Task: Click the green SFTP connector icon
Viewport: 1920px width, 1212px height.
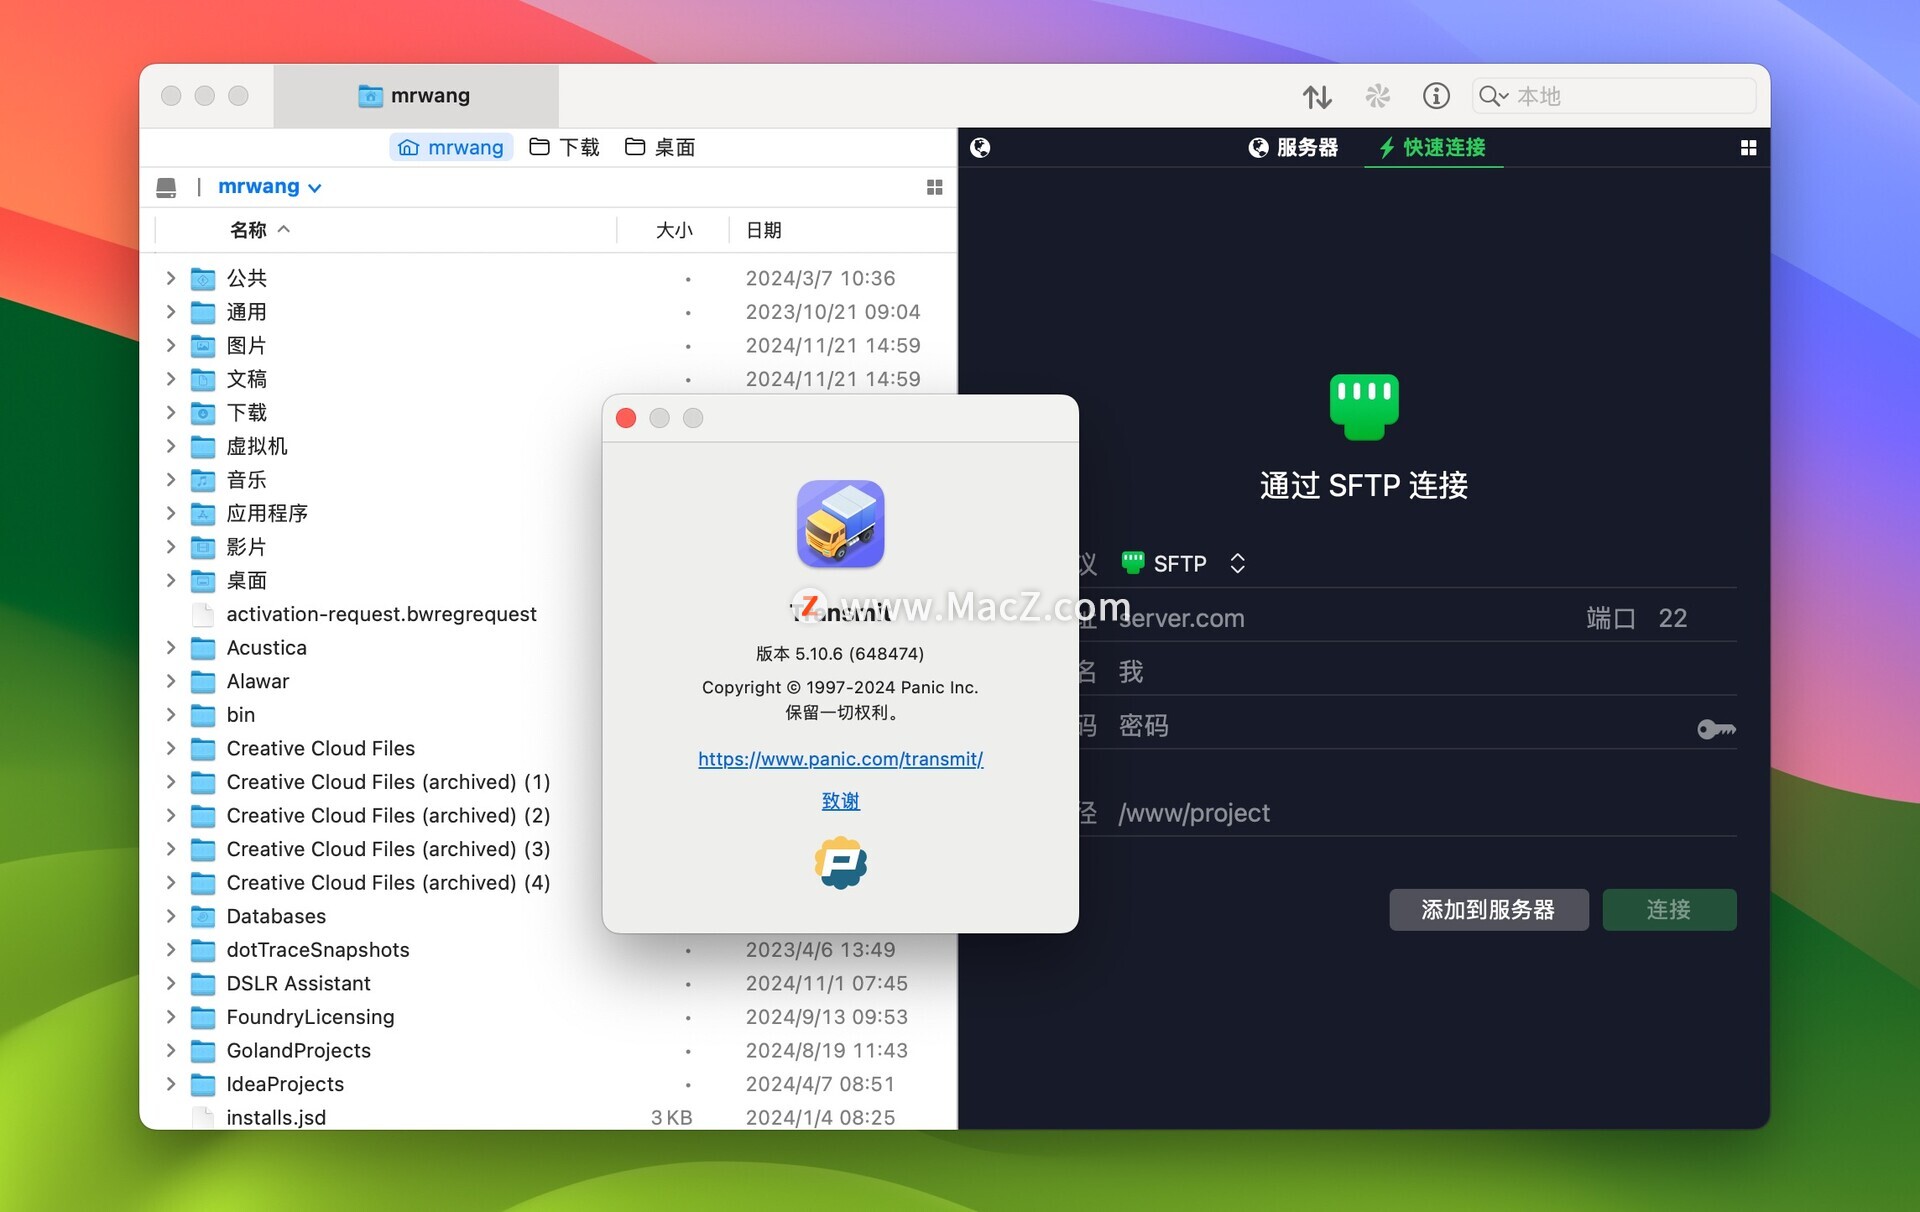Action: click(x=1364, y=407)
